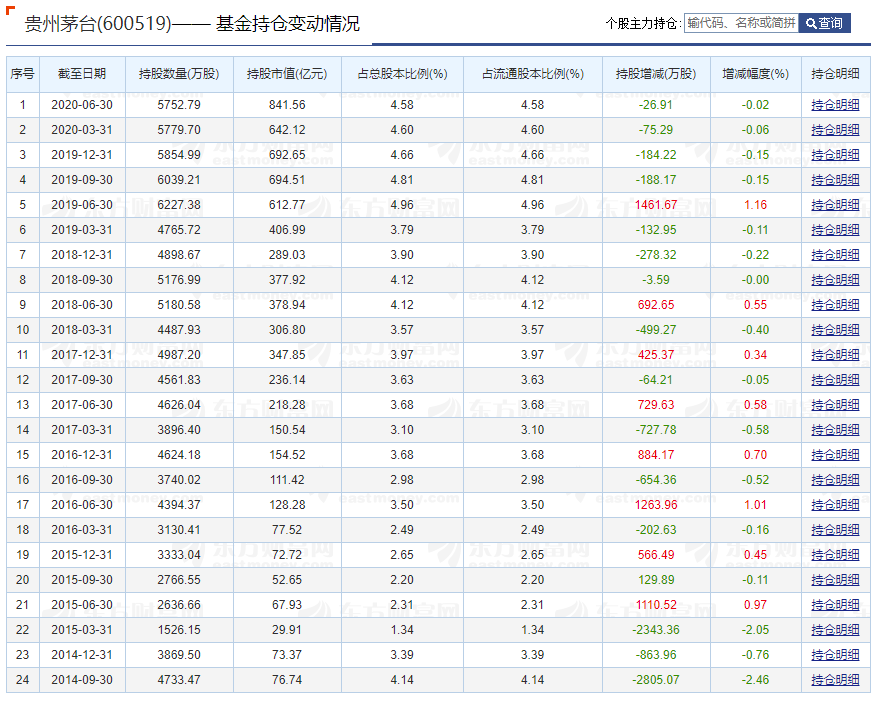This screenshot has height=702, width=876.
Task: Click the market value 76.74
Action: point(287,680)
